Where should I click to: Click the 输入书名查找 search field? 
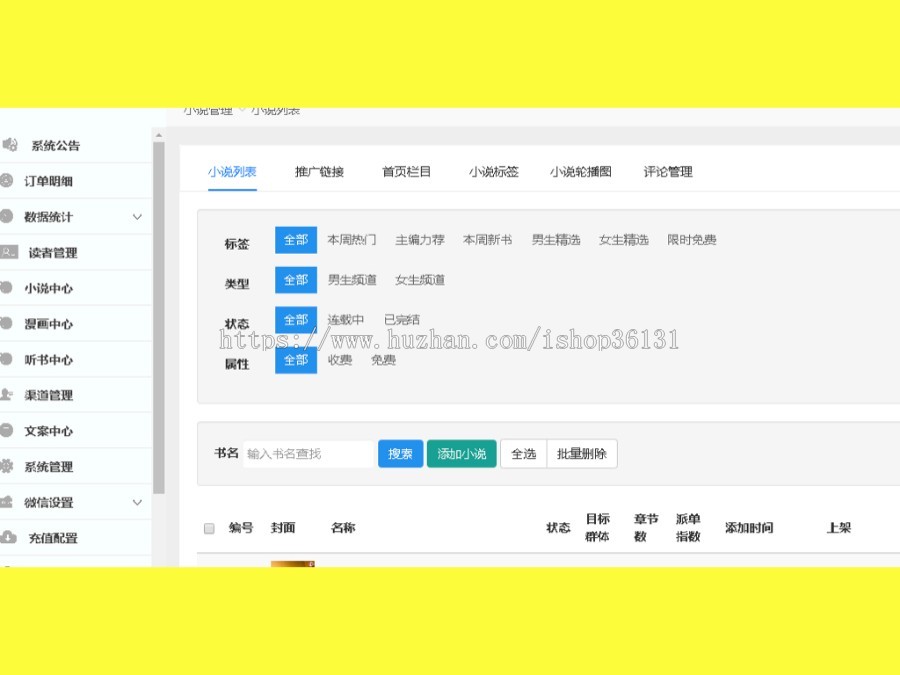[307, 453]
